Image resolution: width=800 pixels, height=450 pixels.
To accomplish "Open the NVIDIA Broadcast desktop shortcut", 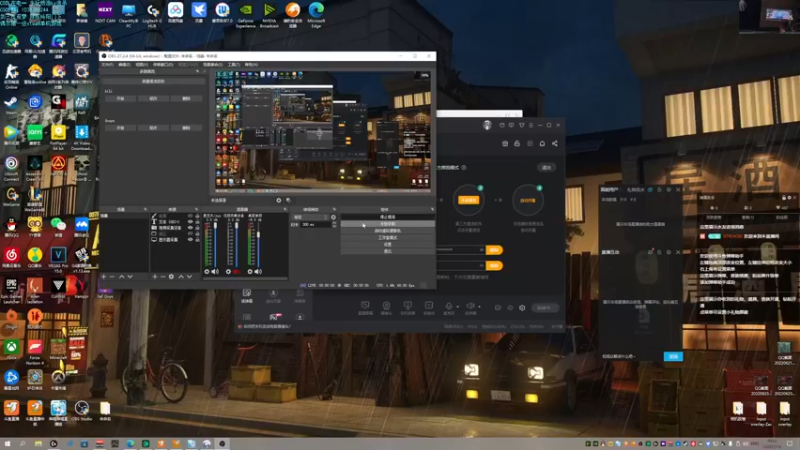I will pos(269,14).
